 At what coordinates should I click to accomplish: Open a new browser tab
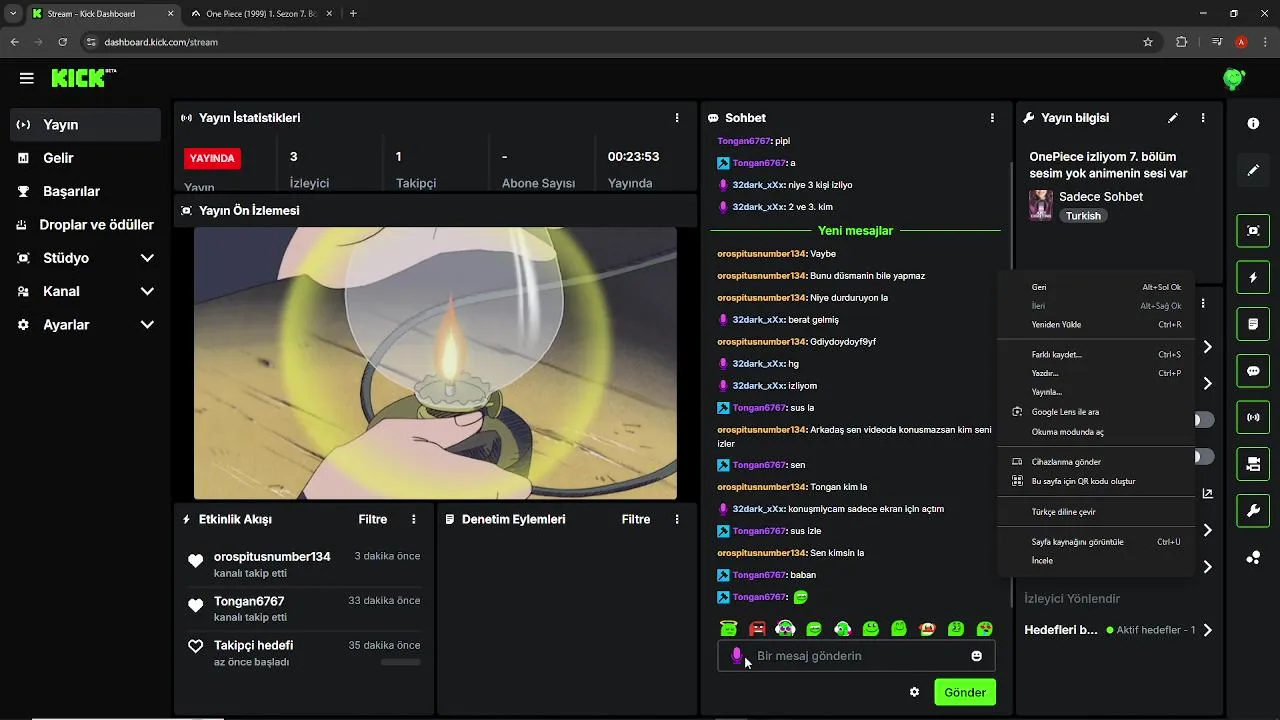(x=353, y=14)
